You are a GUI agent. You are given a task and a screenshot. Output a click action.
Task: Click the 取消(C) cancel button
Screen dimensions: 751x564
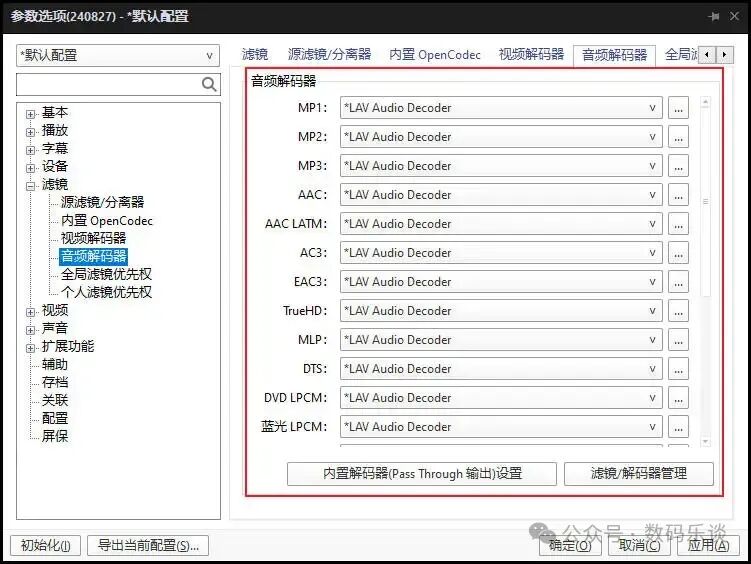coord(639,545)
